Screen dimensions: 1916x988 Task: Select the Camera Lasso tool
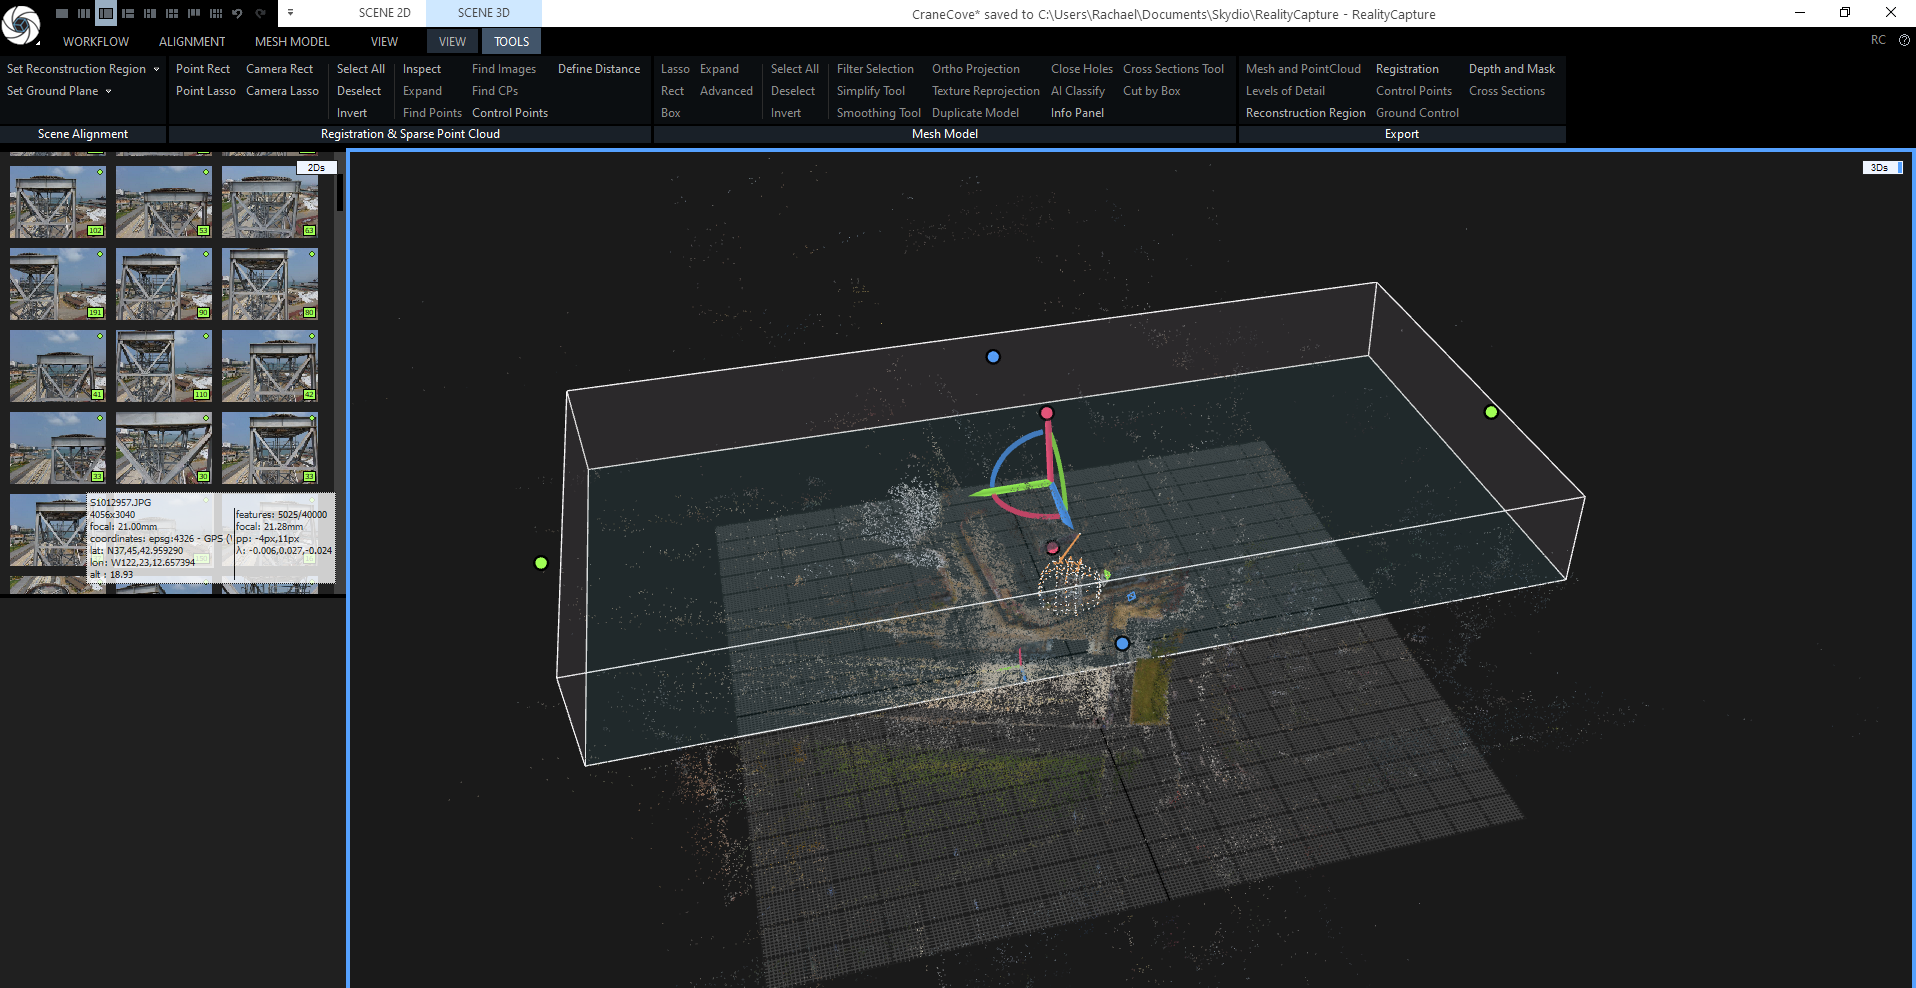(282, 91)
